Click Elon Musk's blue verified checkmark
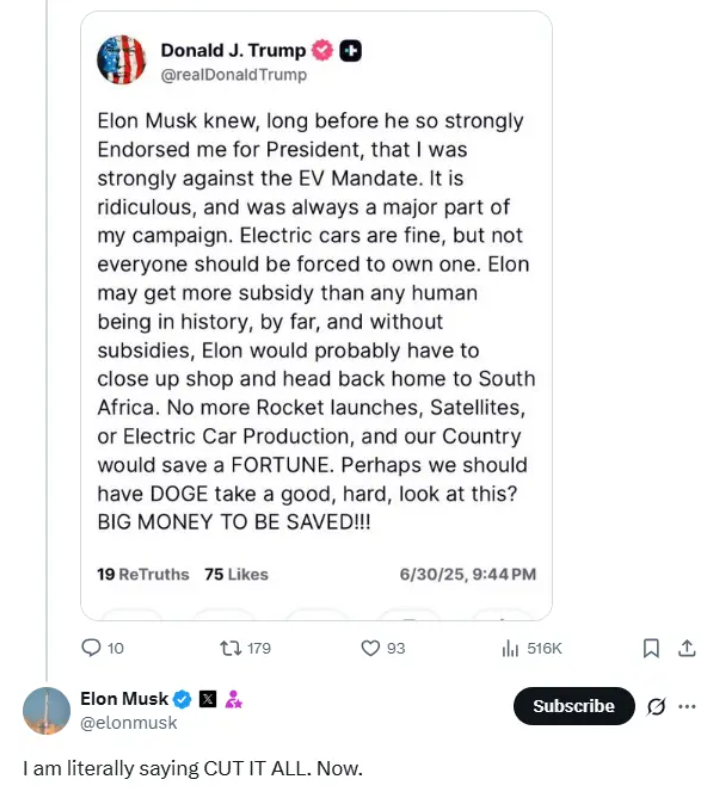The height and width of the screenshot is (791, 711). tap(183, 699)
